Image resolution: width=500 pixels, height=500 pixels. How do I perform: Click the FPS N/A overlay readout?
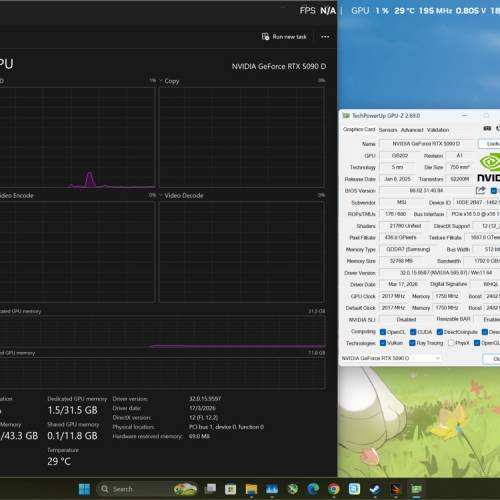tap(317, 11)
